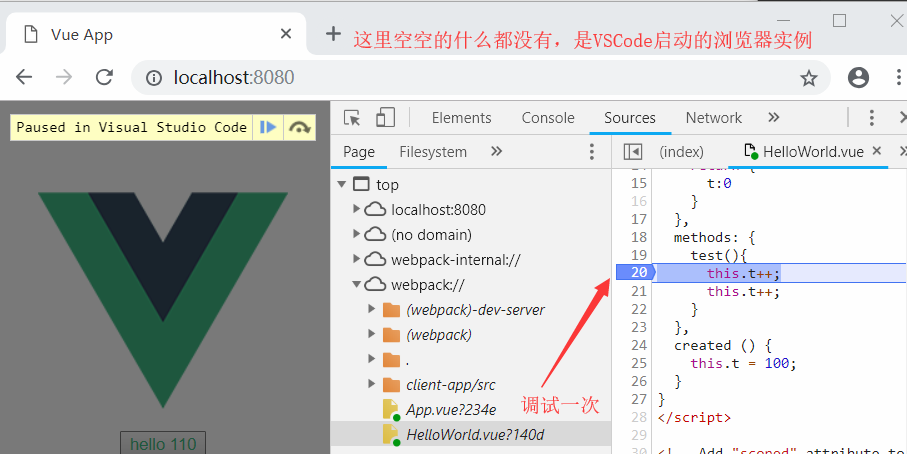The image size is (907, 454).
Task: Select the Vue App browser tab
Action: pos(155,34)
